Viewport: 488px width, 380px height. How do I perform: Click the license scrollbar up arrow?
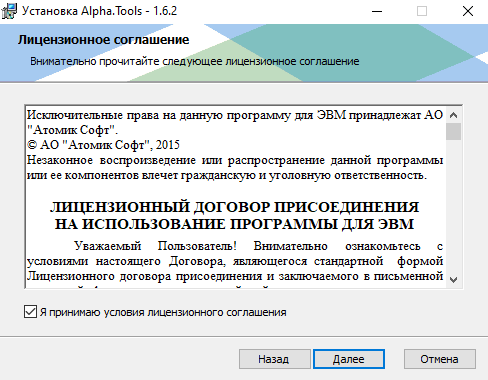click(x=453, y=115)
